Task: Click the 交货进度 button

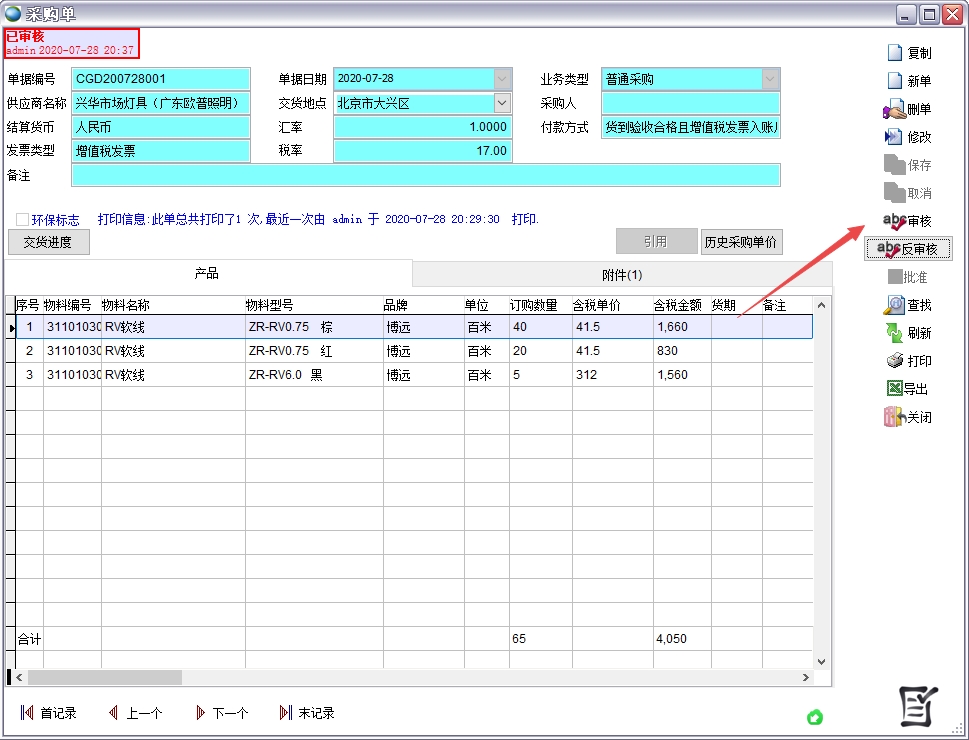Action: (x=48, y=242)
